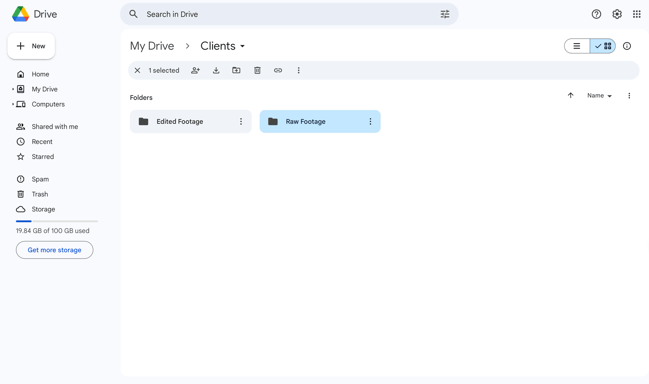649x384 pixels.
Task: Expand My Drive tree arrow
Action: [x=13, y=89]
